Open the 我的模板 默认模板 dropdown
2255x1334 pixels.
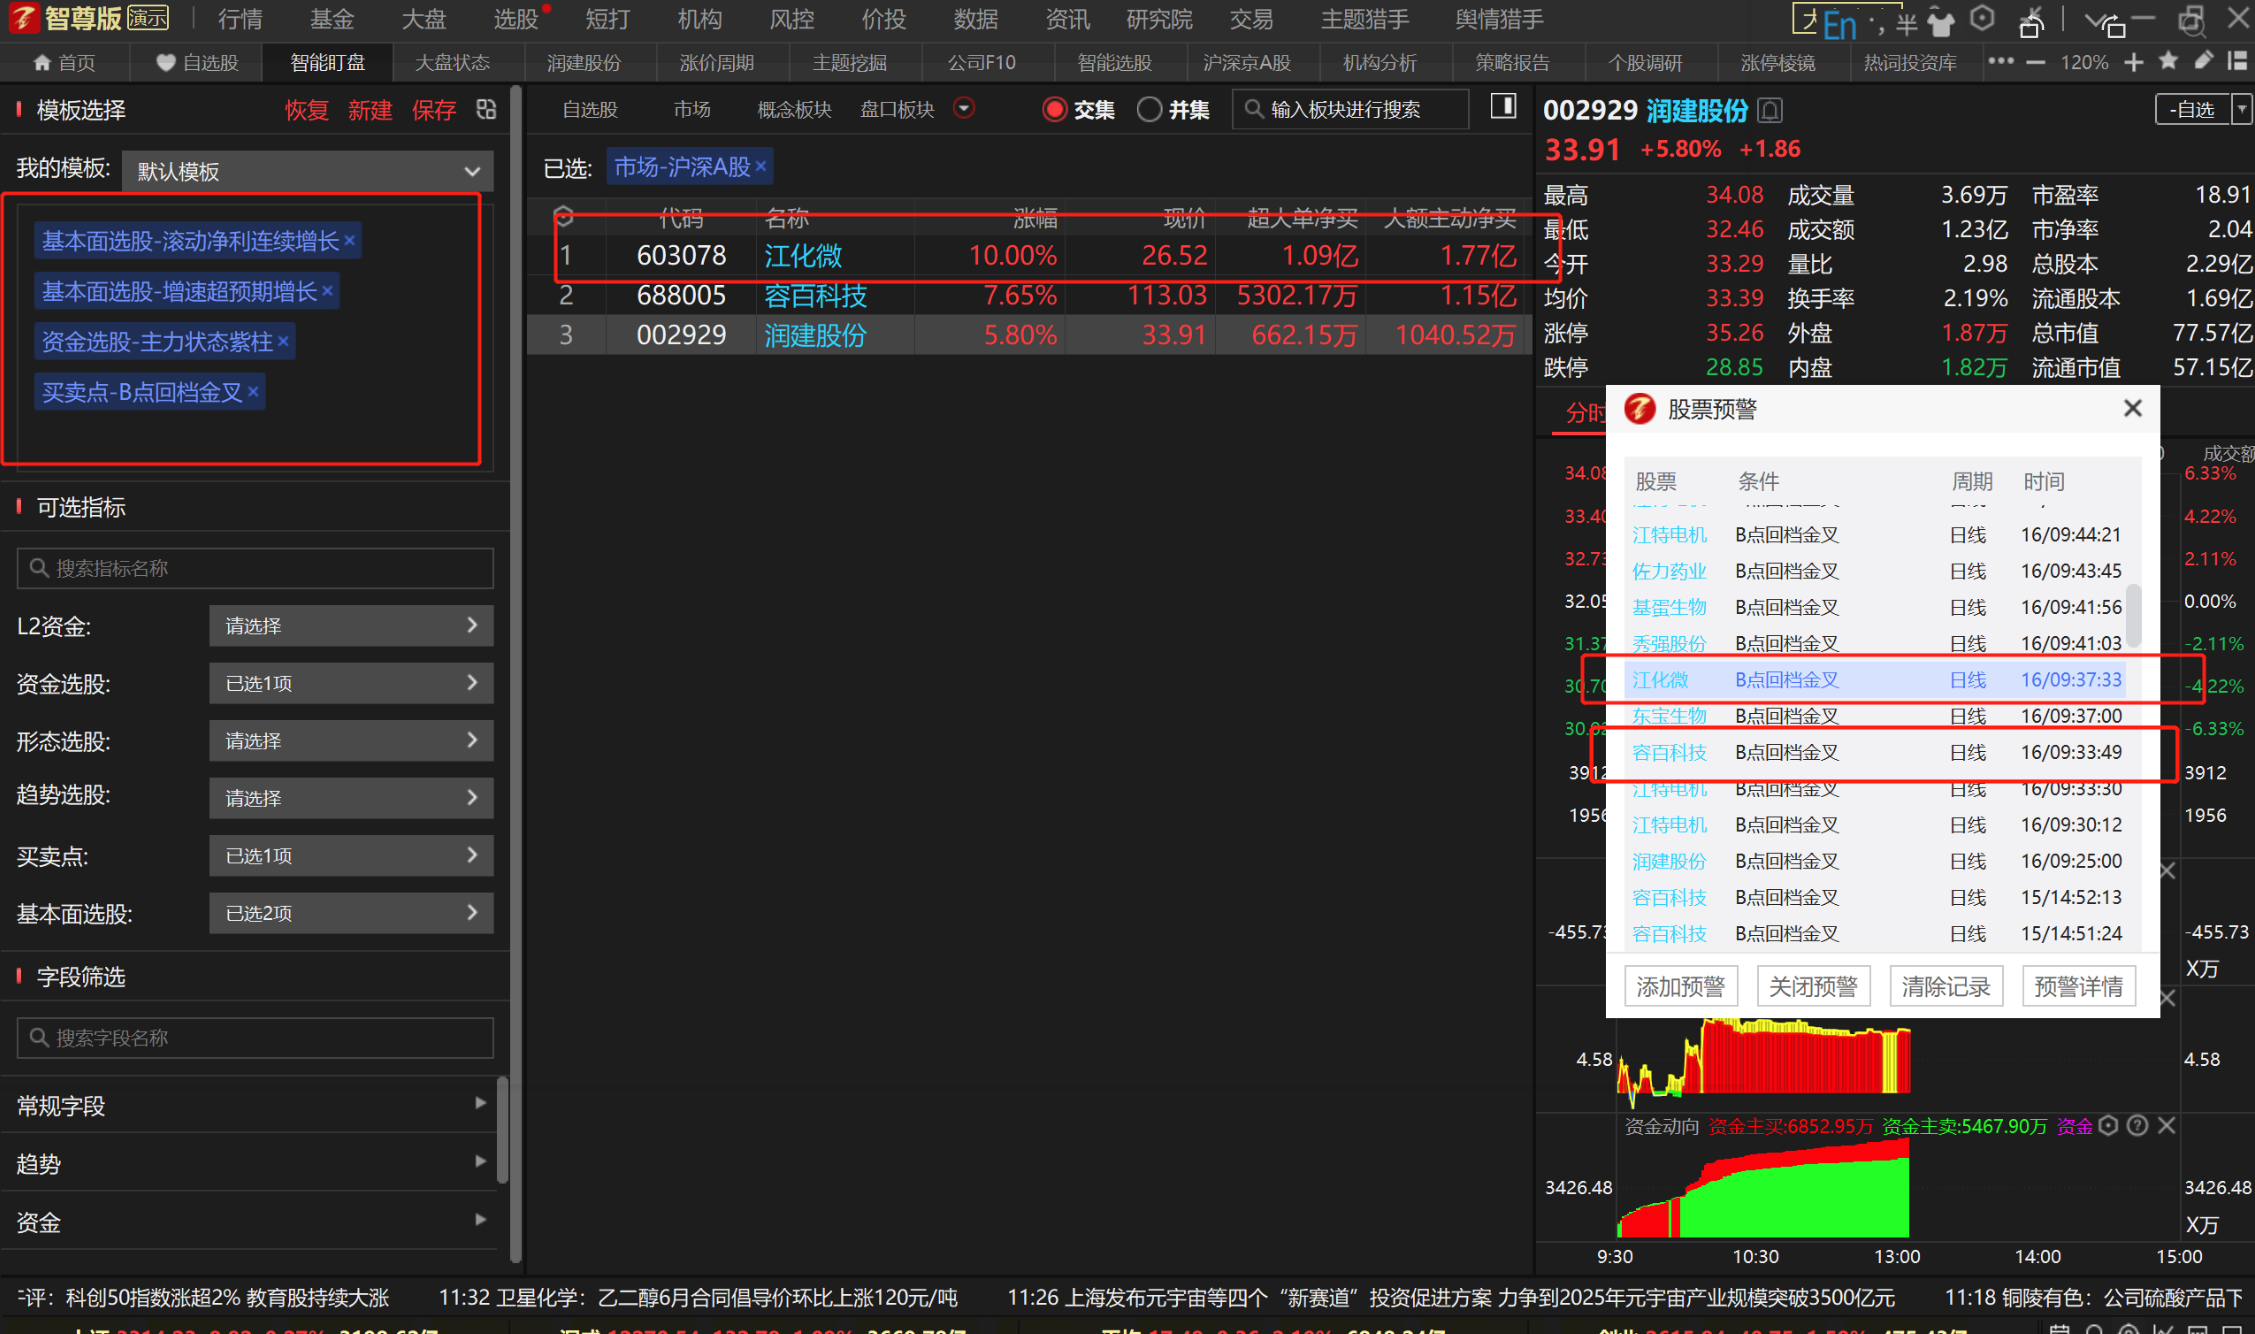(309, 171)
